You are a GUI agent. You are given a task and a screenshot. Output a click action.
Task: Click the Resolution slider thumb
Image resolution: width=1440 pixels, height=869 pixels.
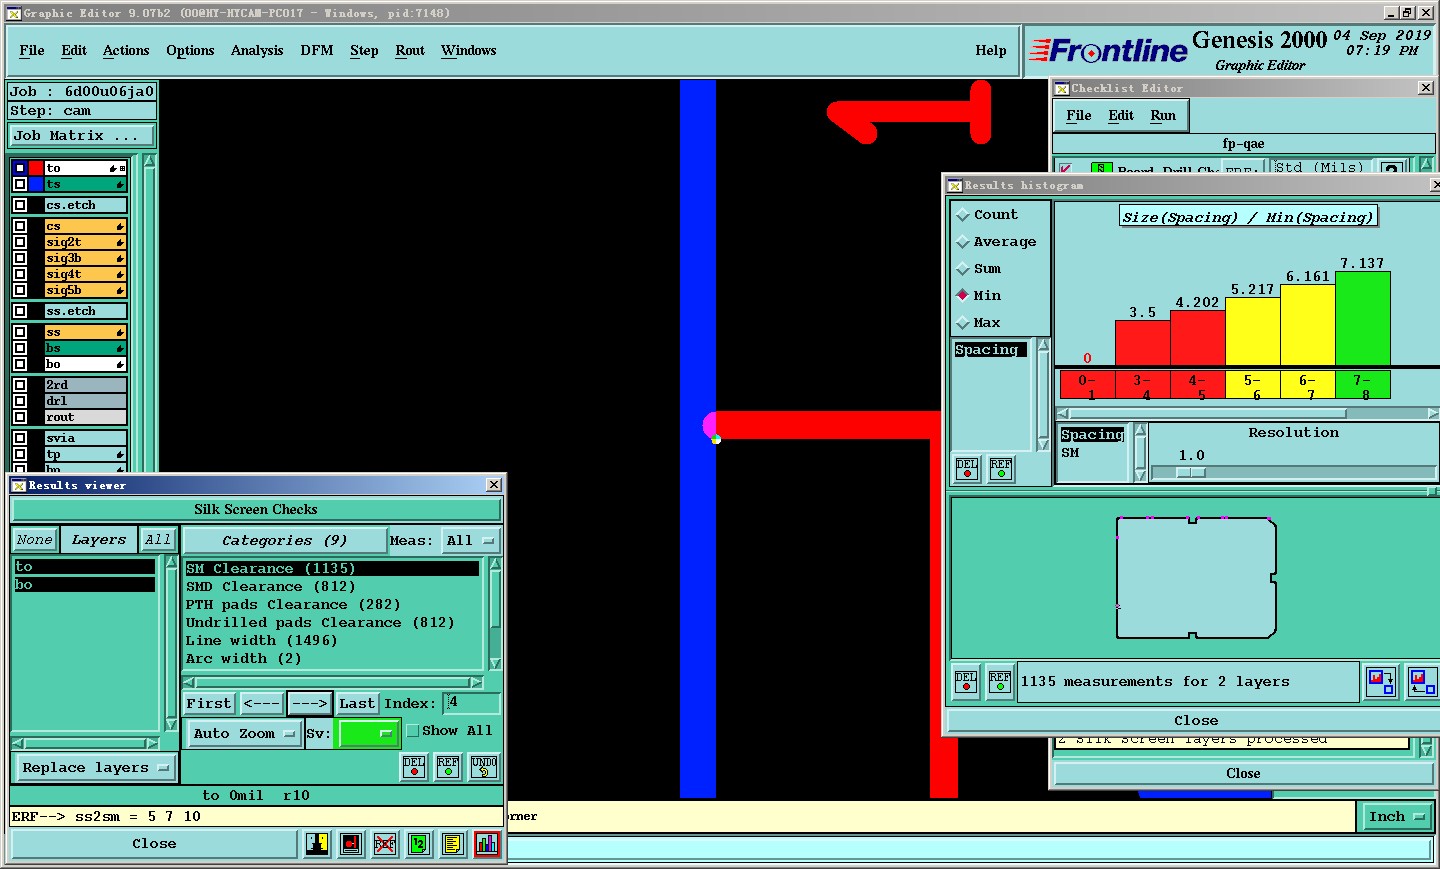pos(1190,473)
